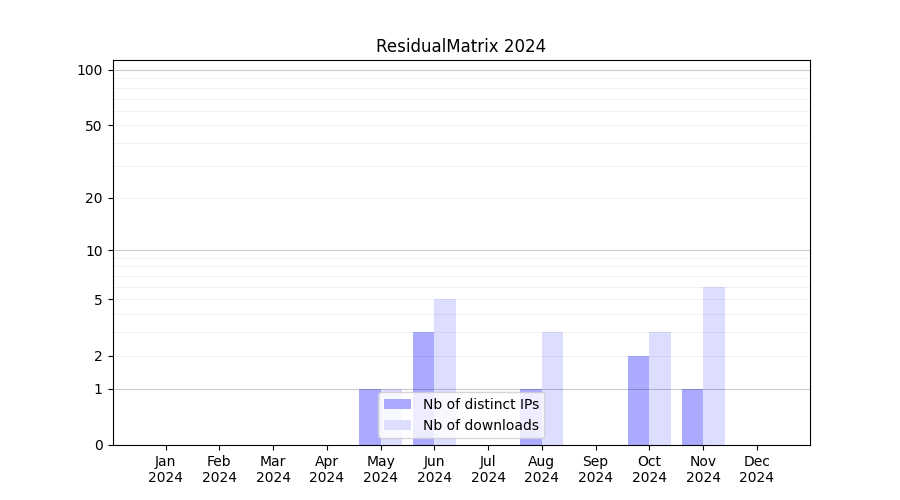Screen dimensions: 900x500
Task: Click the May distinct IPs bar
Action: (369, 417)
